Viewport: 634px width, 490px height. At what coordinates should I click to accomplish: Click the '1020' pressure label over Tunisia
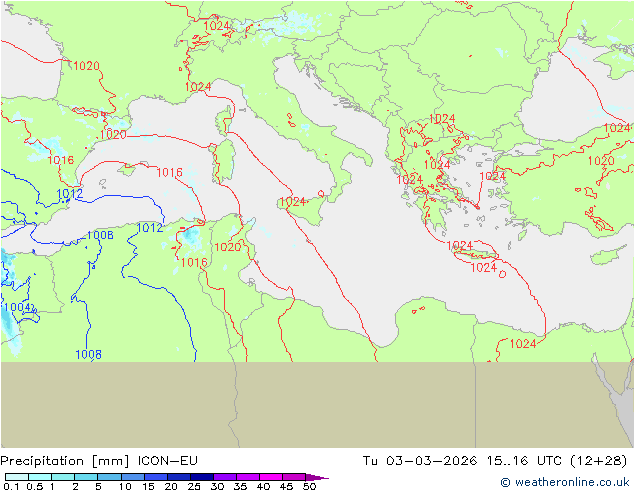(227, 247)
